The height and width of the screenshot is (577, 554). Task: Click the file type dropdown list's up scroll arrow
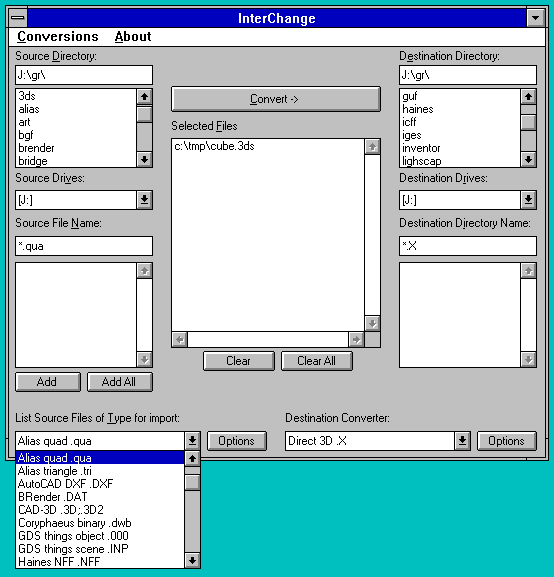coord(192,459)
